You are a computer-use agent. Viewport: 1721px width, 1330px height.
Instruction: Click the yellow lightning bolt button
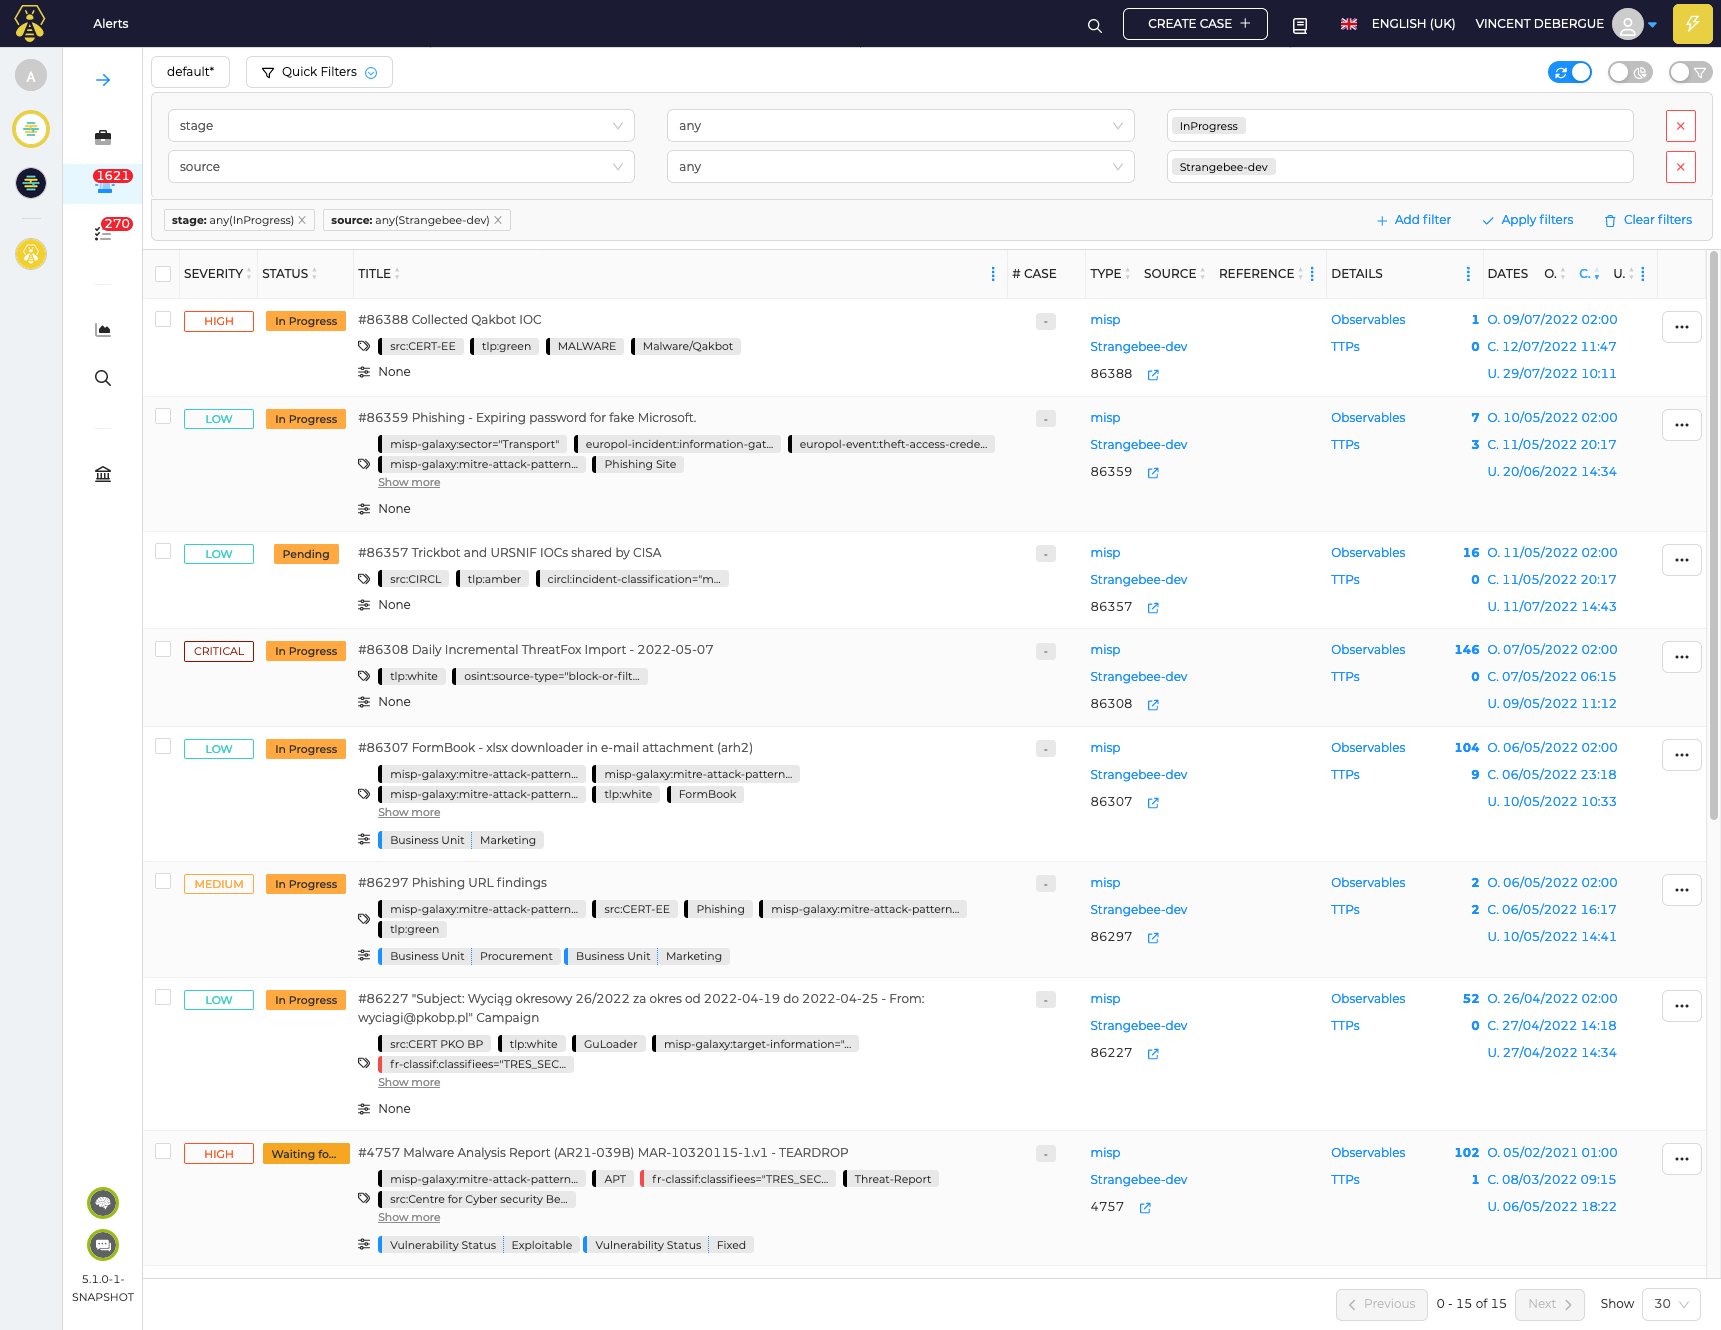[1693, 24]
